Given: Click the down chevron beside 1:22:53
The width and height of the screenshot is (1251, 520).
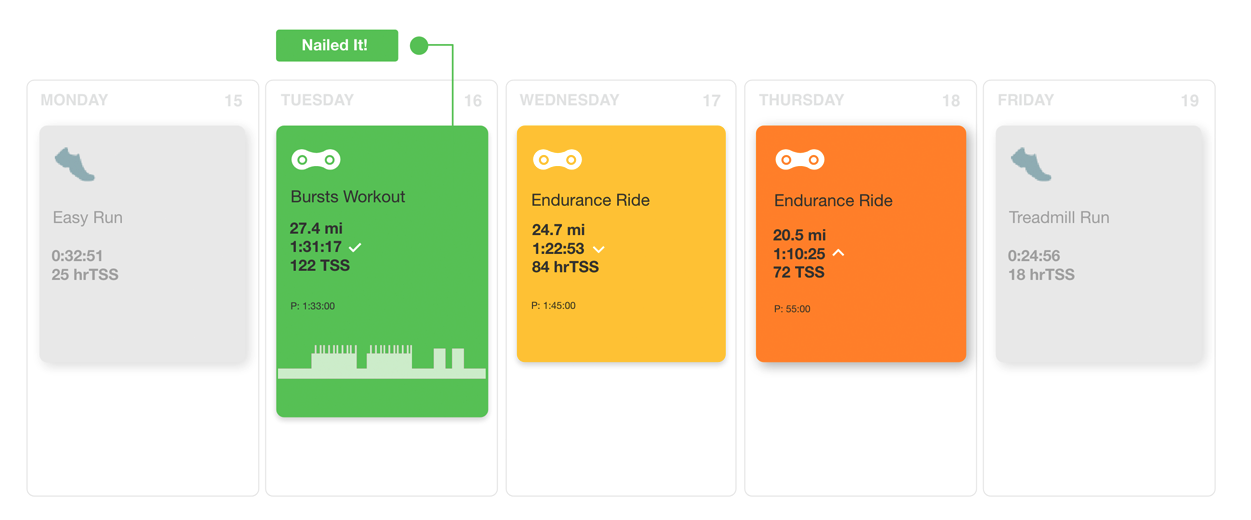Looking at the screenshot, I should click(598, 249).
